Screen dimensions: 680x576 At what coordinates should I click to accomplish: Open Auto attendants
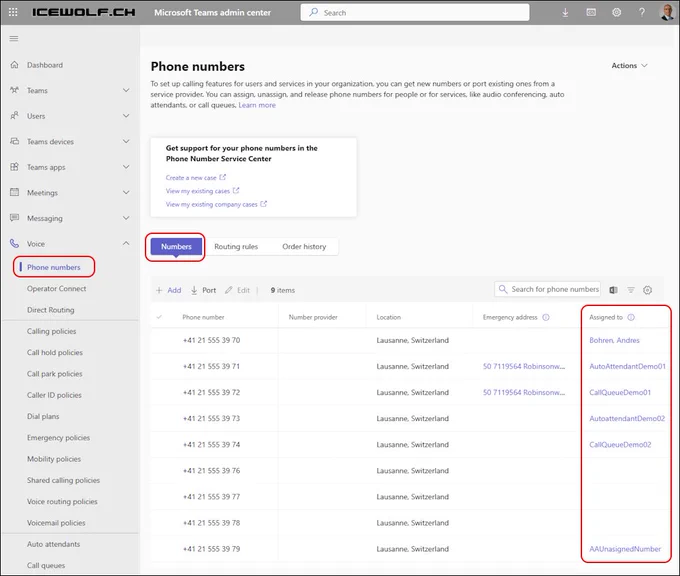click(53, 544)
